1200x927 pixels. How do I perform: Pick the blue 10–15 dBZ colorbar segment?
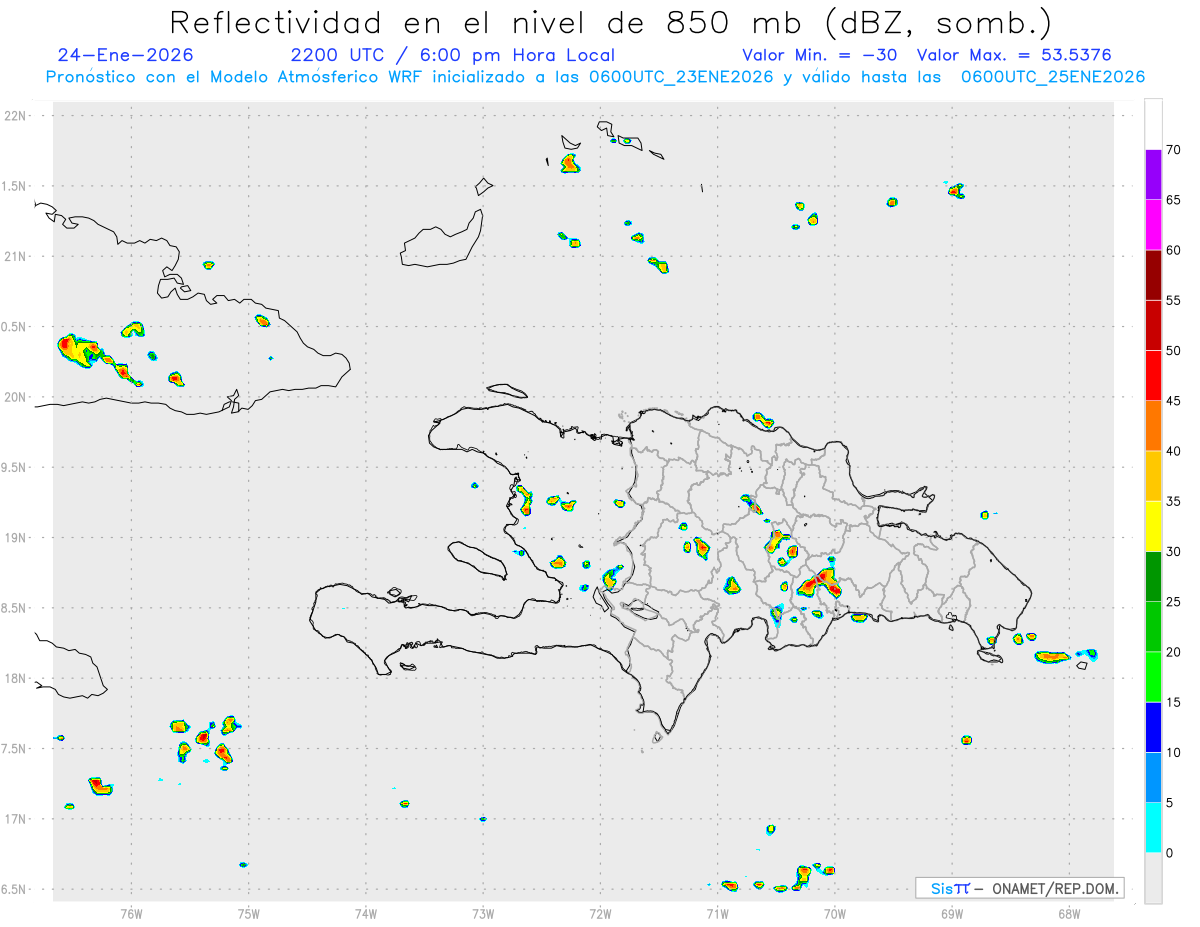pos(1153,727)
